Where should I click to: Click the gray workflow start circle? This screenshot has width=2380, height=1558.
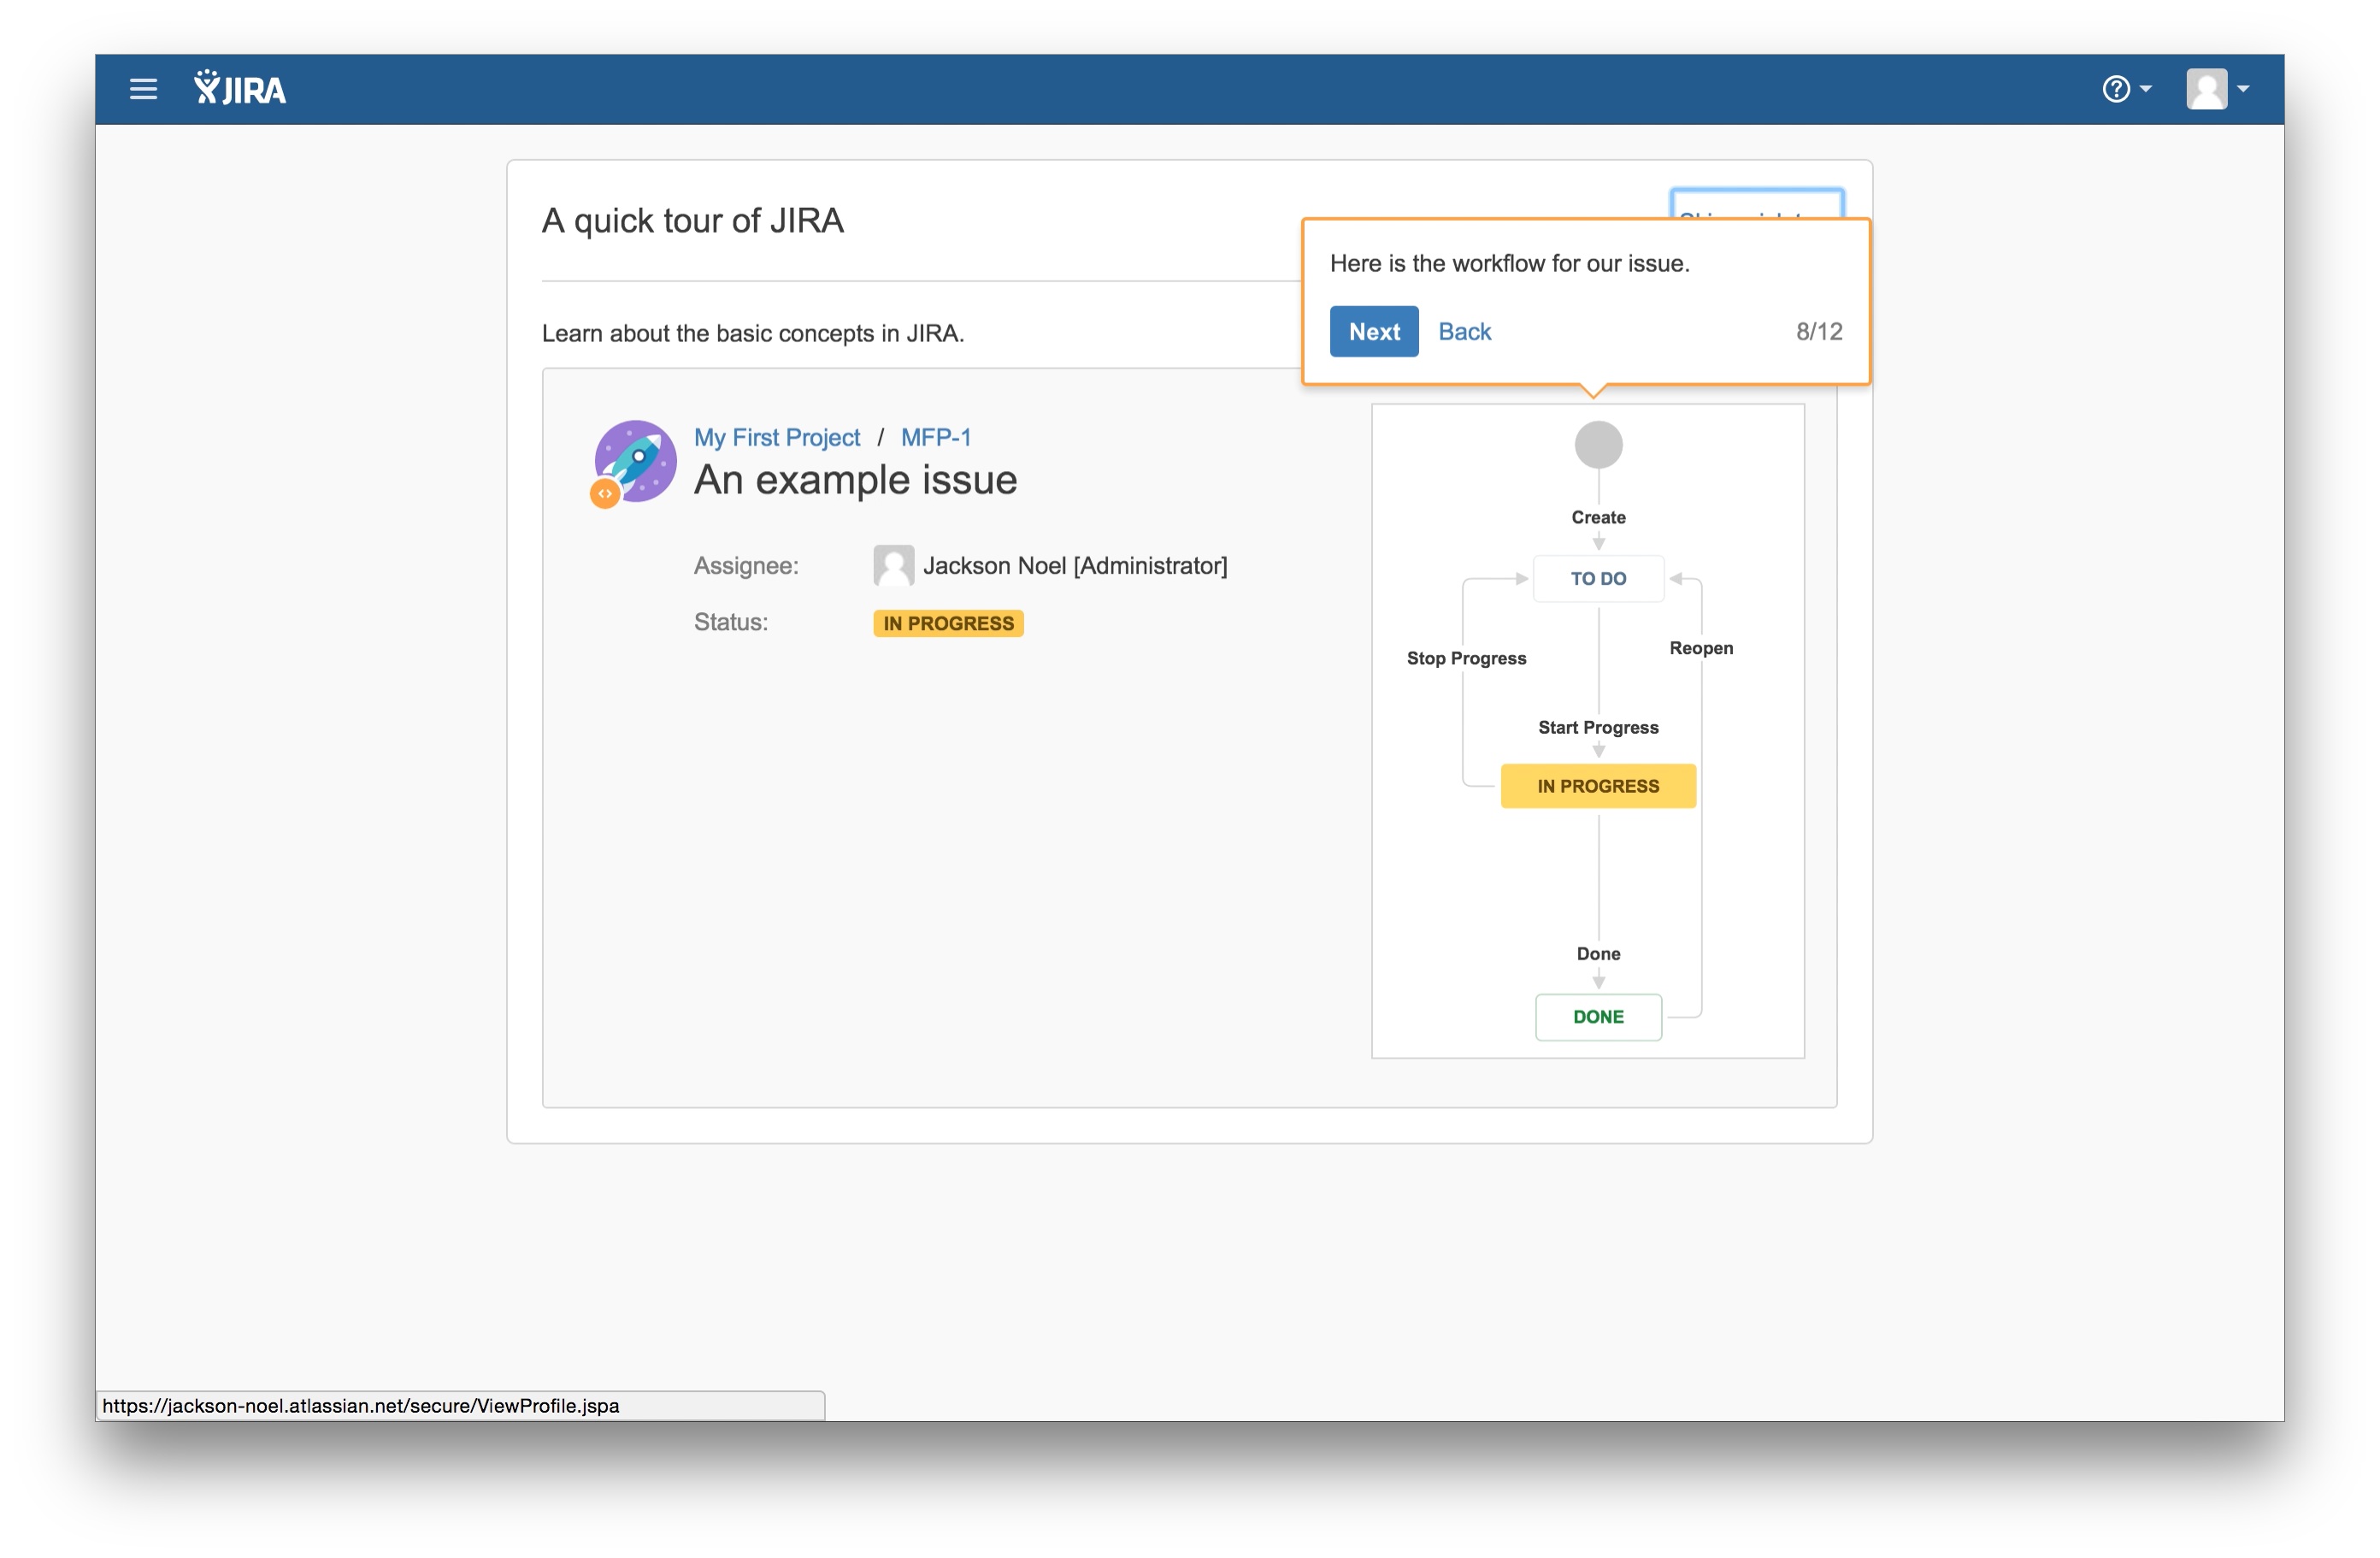click(x=1598, y=444)
